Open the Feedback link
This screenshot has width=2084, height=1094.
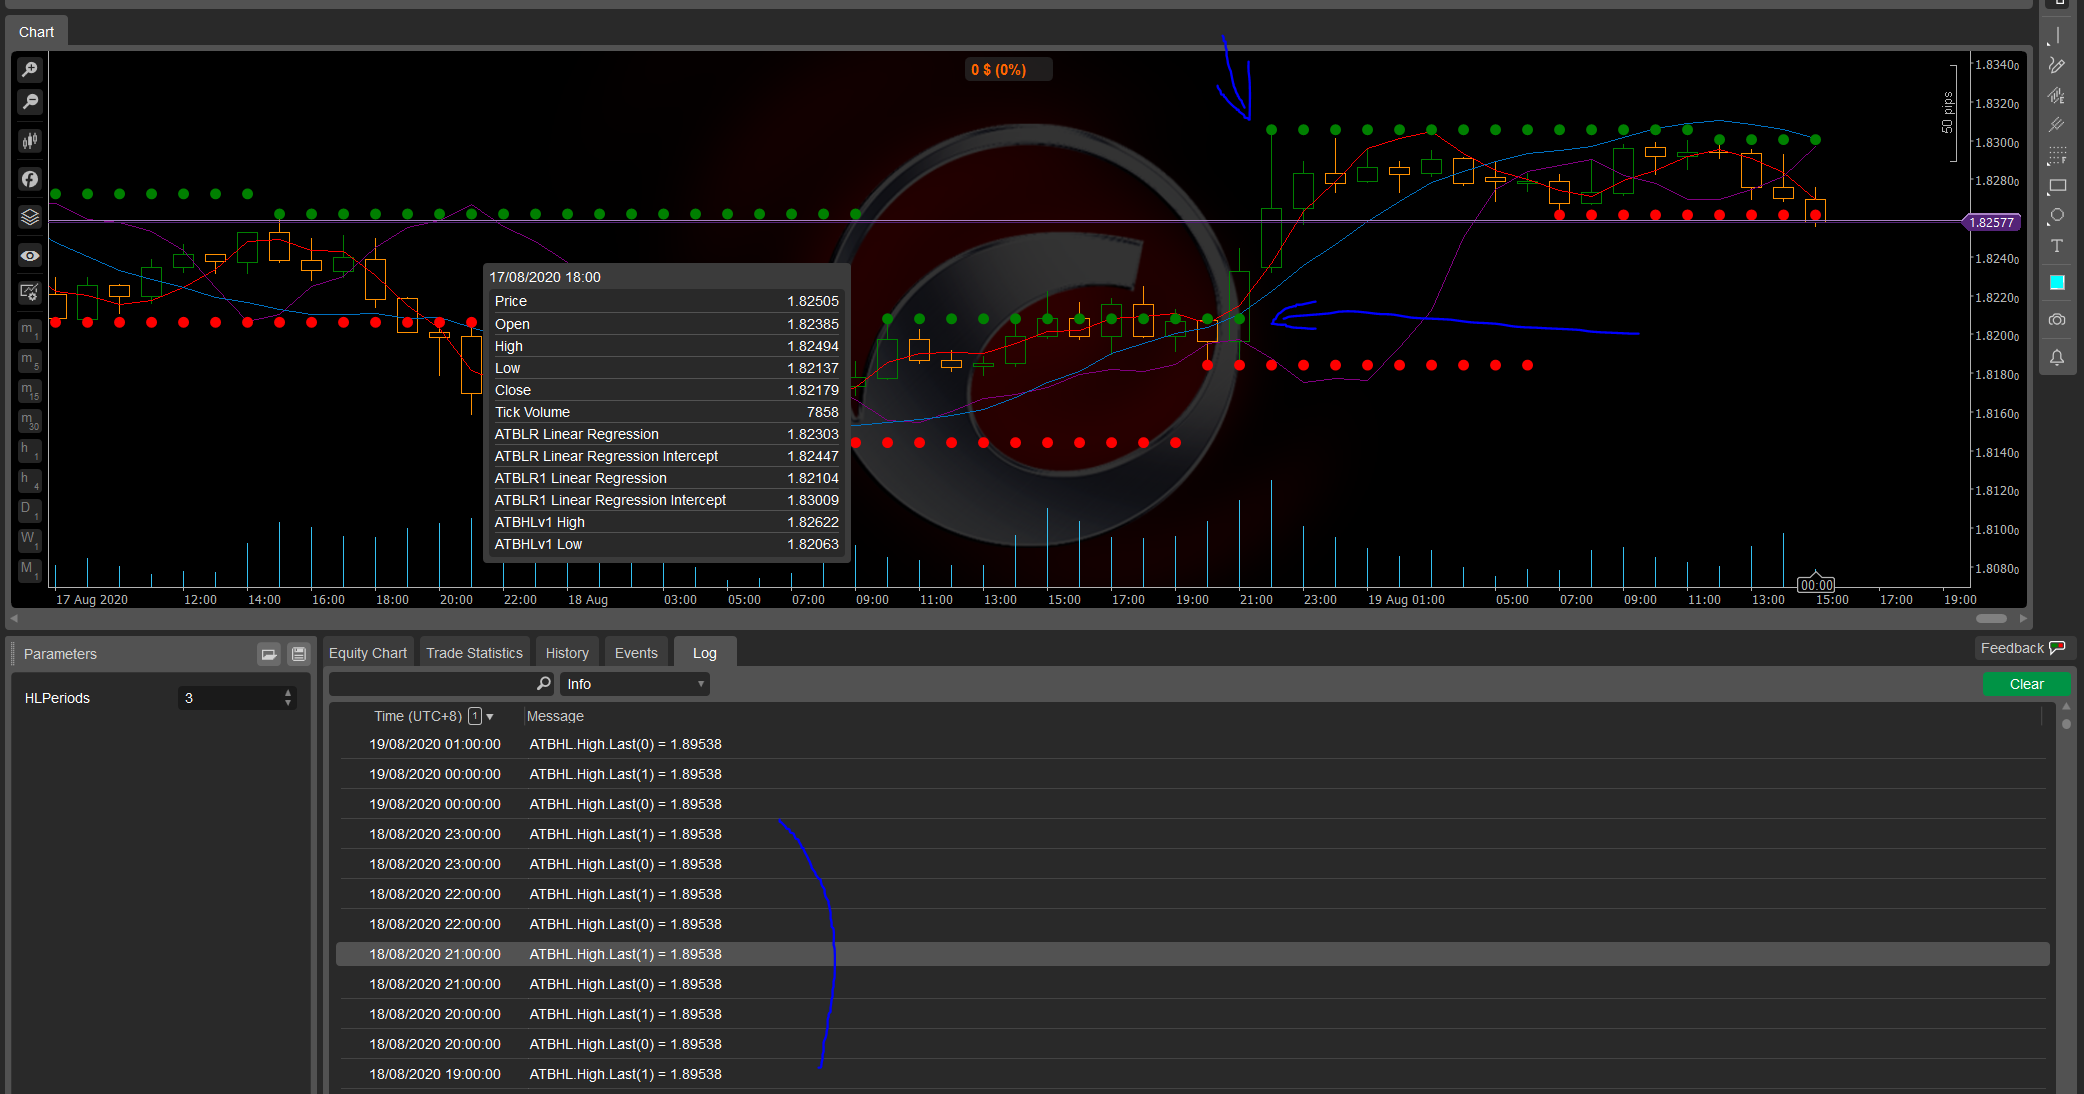(2022, 648)
